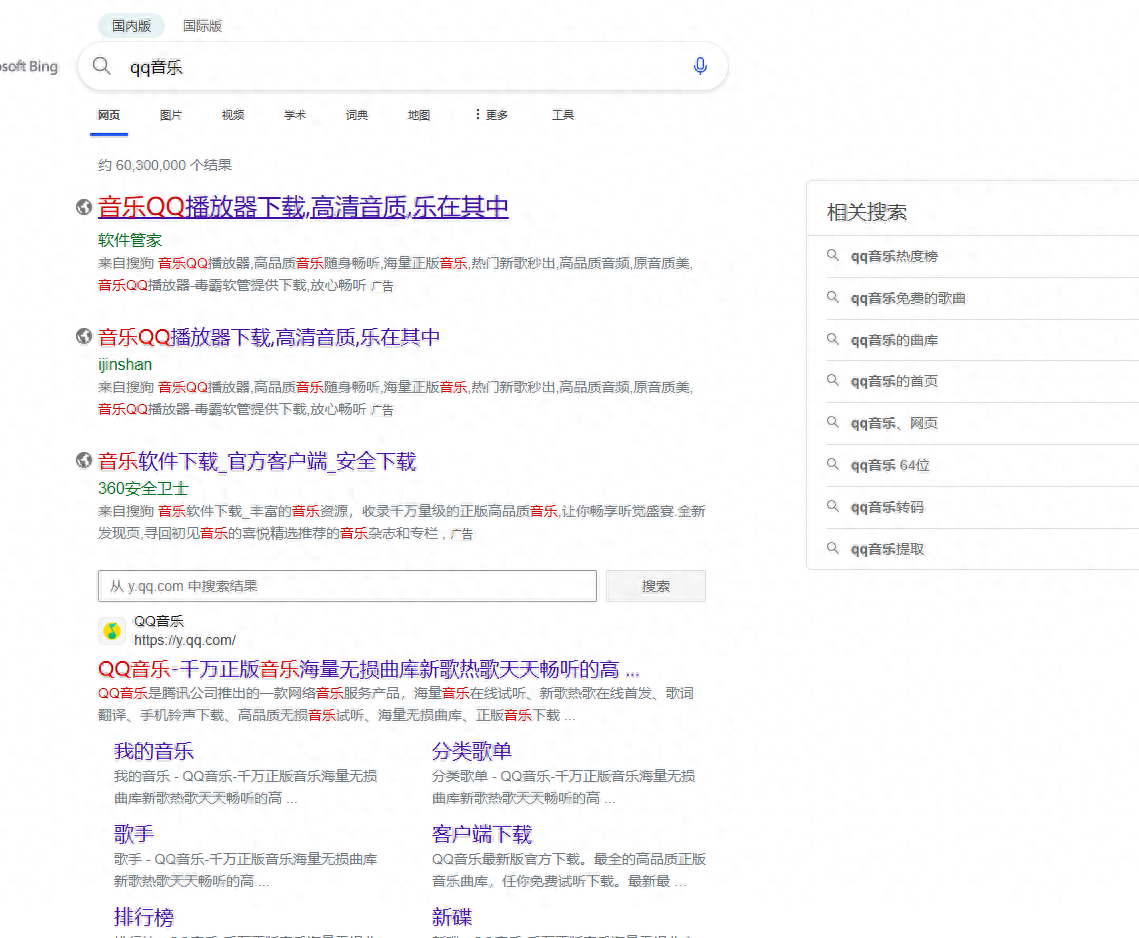Switch to the 视频 tab
This screenshot has height=938, width=1139.
[232, 114]
